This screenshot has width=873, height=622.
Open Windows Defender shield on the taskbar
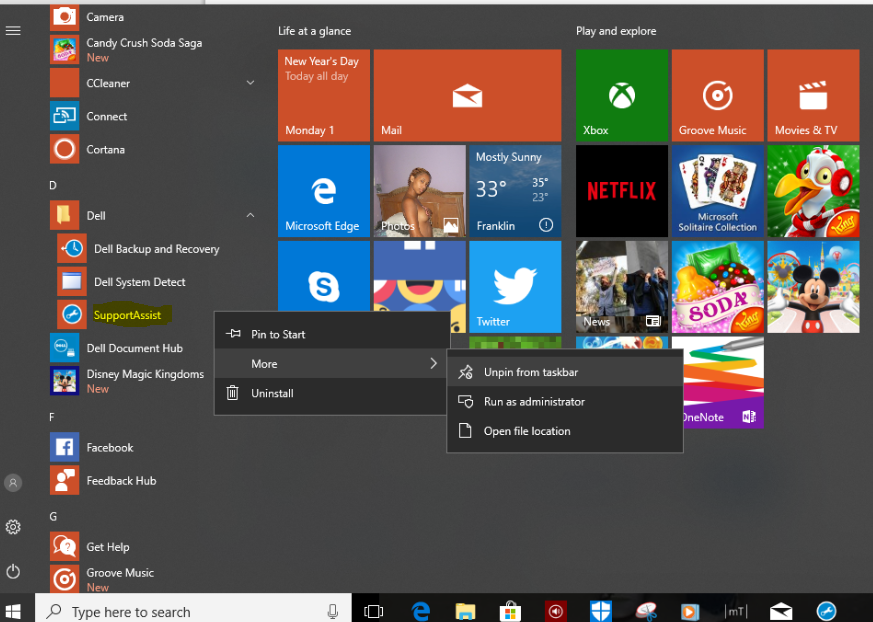600,611
